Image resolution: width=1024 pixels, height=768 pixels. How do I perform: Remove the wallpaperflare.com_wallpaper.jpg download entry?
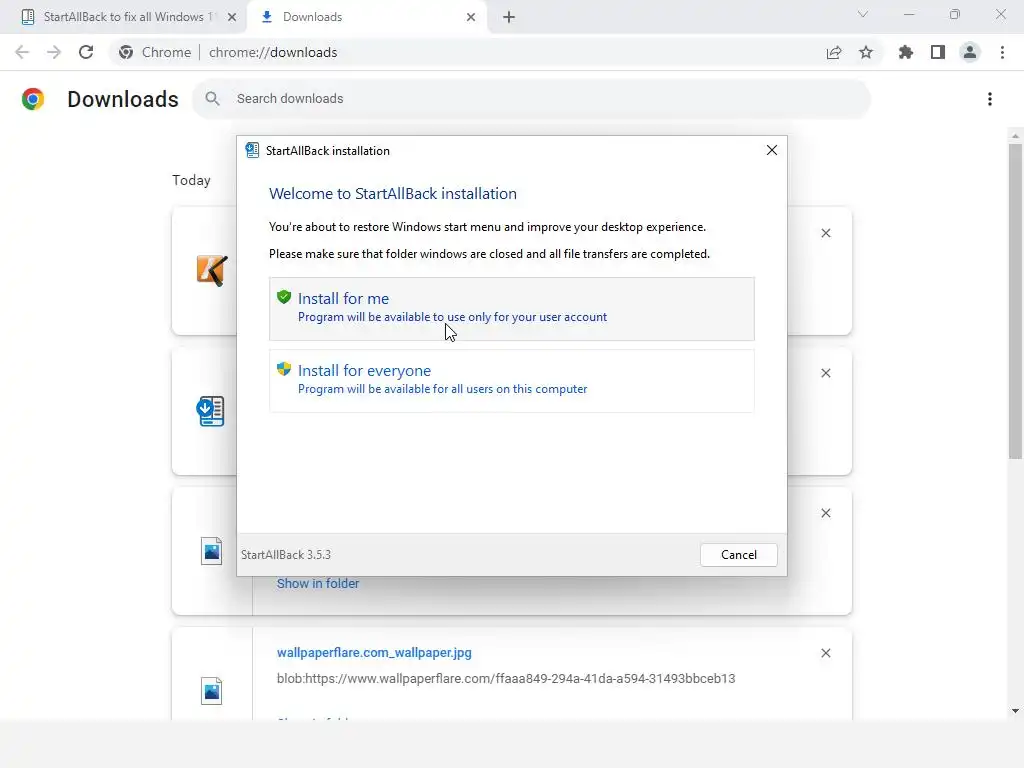[x=826, y=653]
